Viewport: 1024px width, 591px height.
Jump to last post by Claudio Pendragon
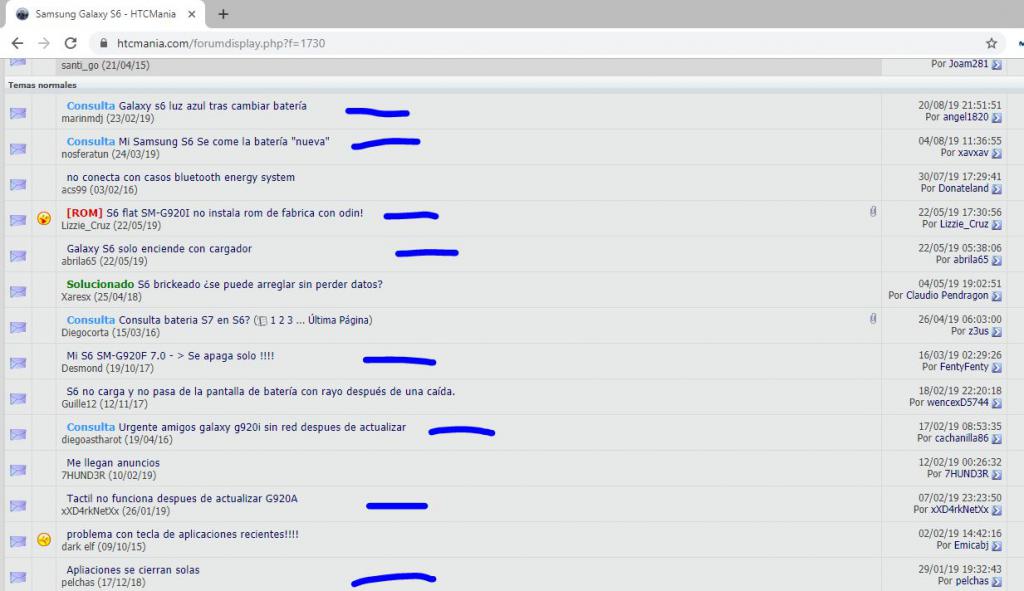click(x=996, y=295)
